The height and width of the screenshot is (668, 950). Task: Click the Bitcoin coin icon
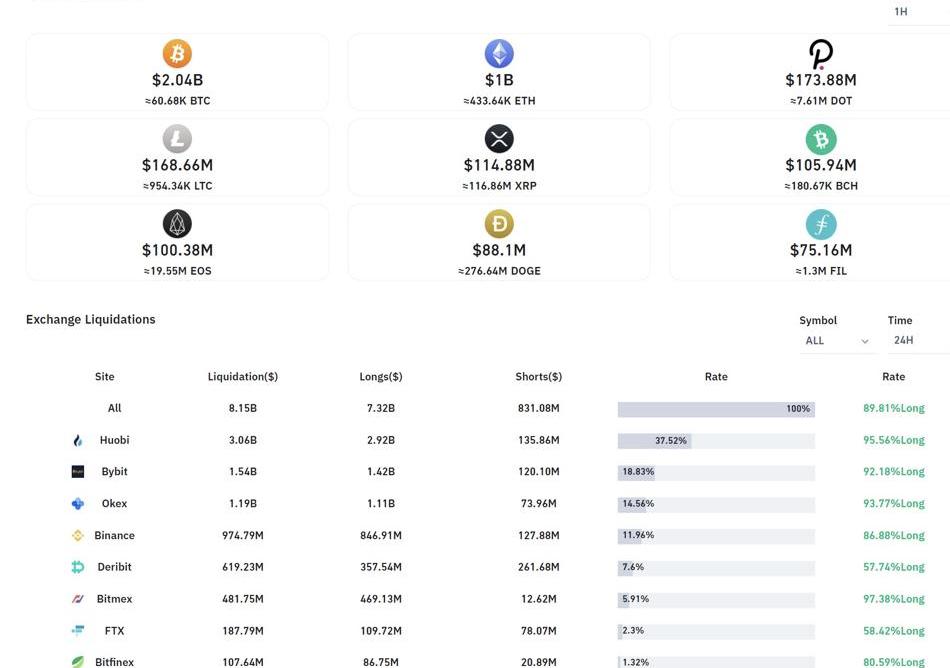coord(177,53)
